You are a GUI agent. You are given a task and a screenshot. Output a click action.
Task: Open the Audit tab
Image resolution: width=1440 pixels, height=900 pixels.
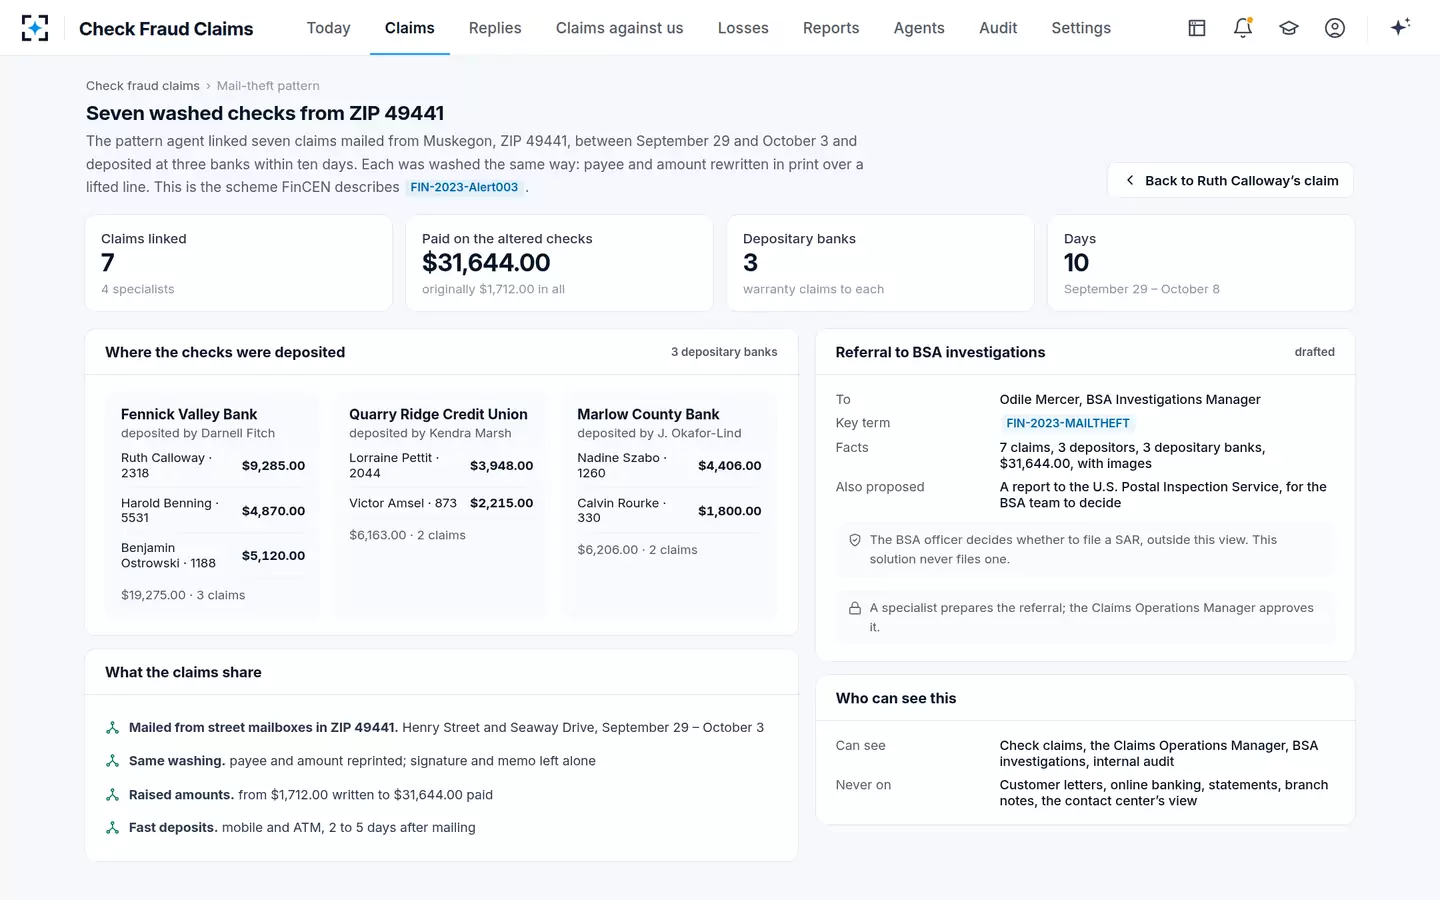pyautogui.click(x=998, y=28)
